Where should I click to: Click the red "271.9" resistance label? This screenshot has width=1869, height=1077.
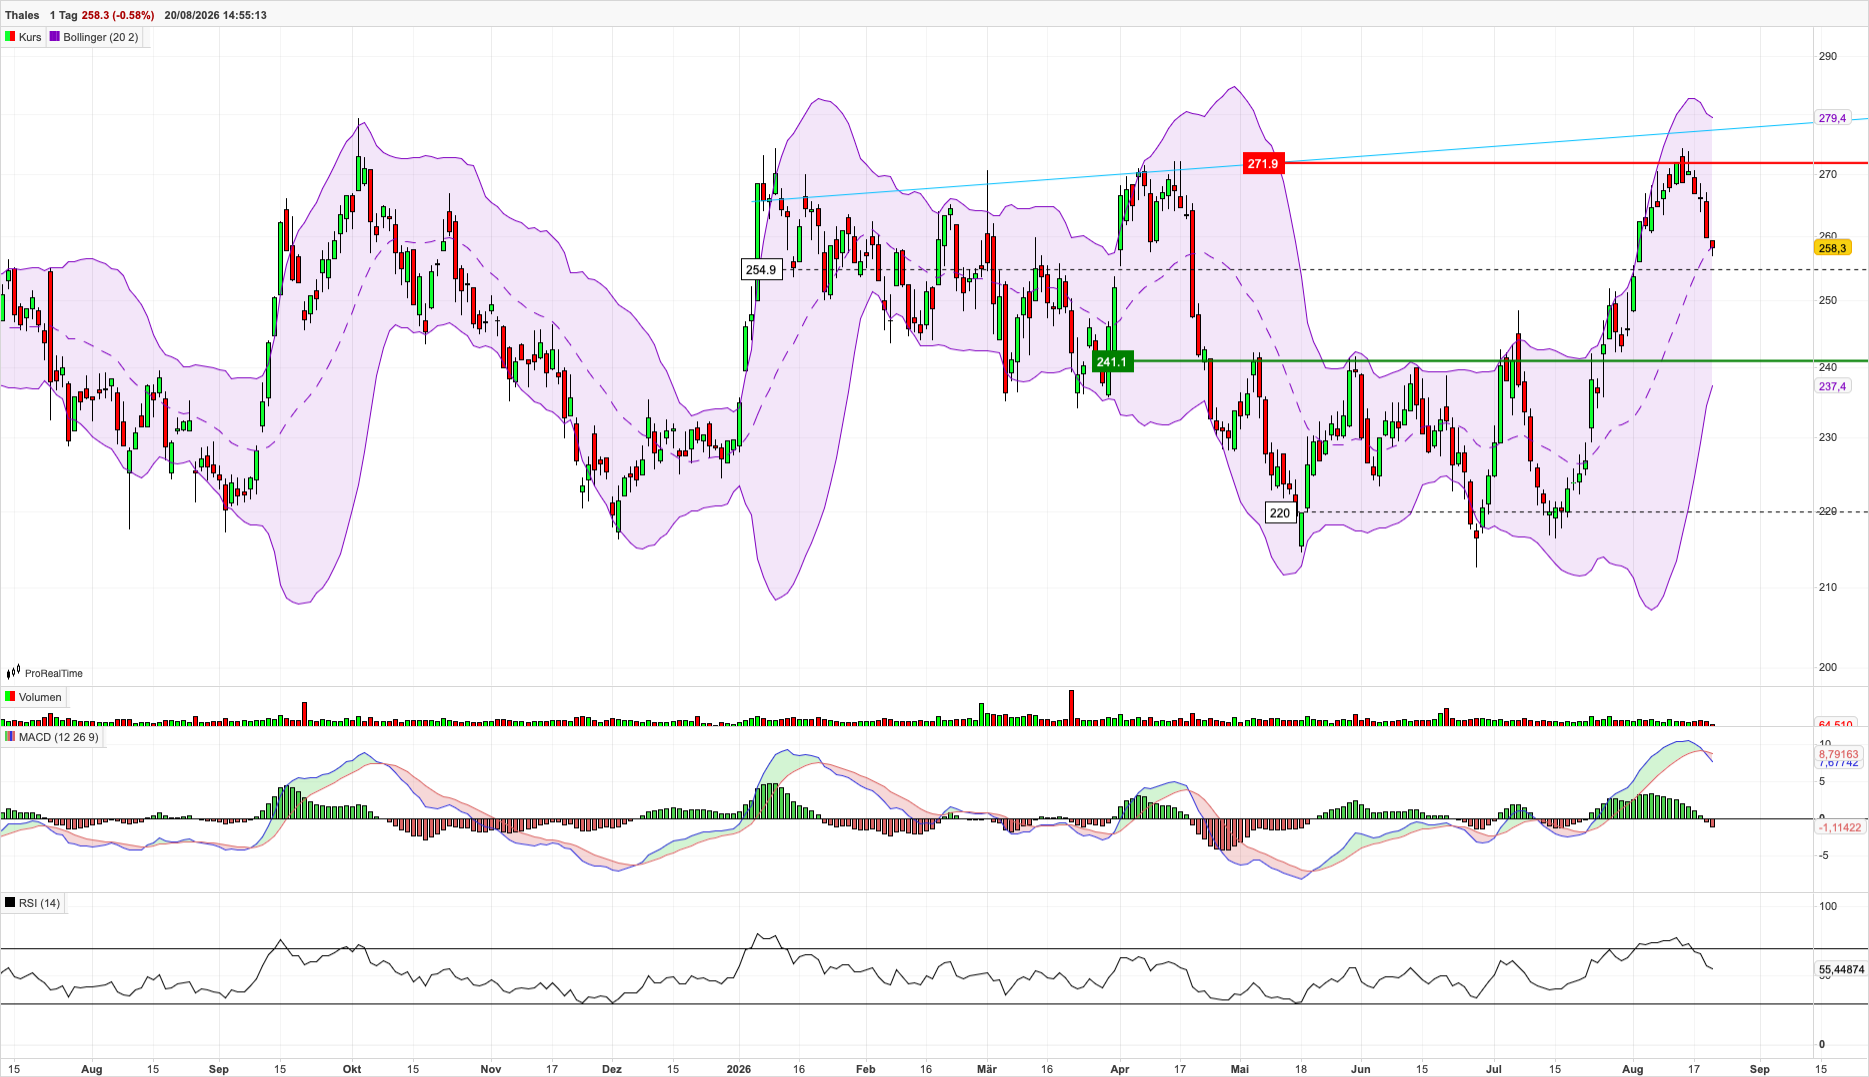click(x=1262, y=164)
